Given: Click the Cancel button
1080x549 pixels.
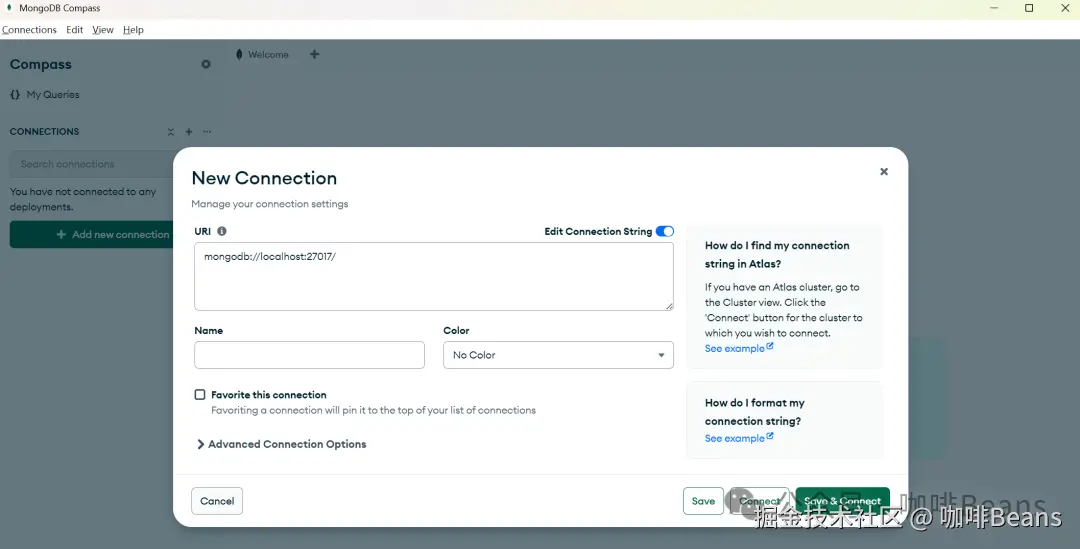Looking at the screenshot, I should point(217,501).
